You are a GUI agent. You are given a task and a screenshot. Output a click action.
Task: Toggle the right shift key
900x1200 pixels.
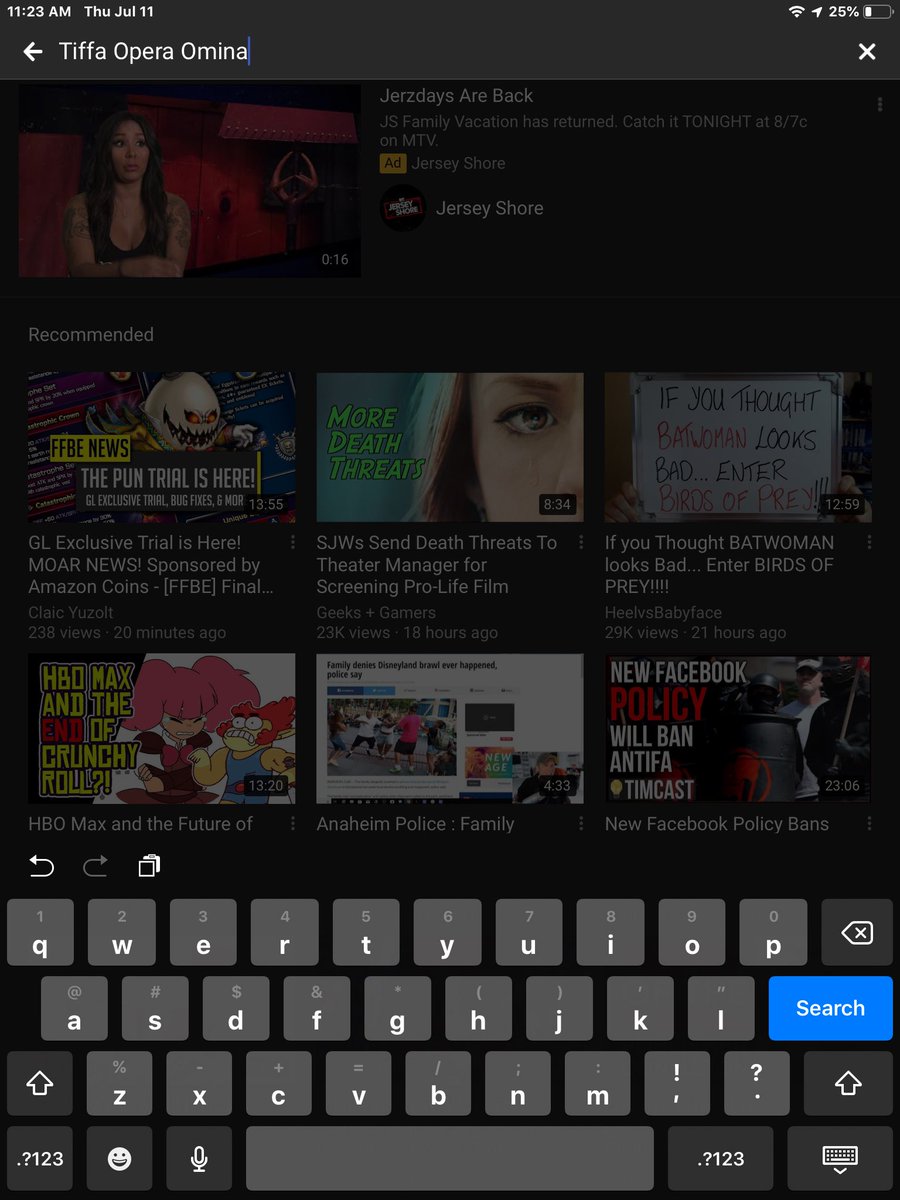[847, 1083]
